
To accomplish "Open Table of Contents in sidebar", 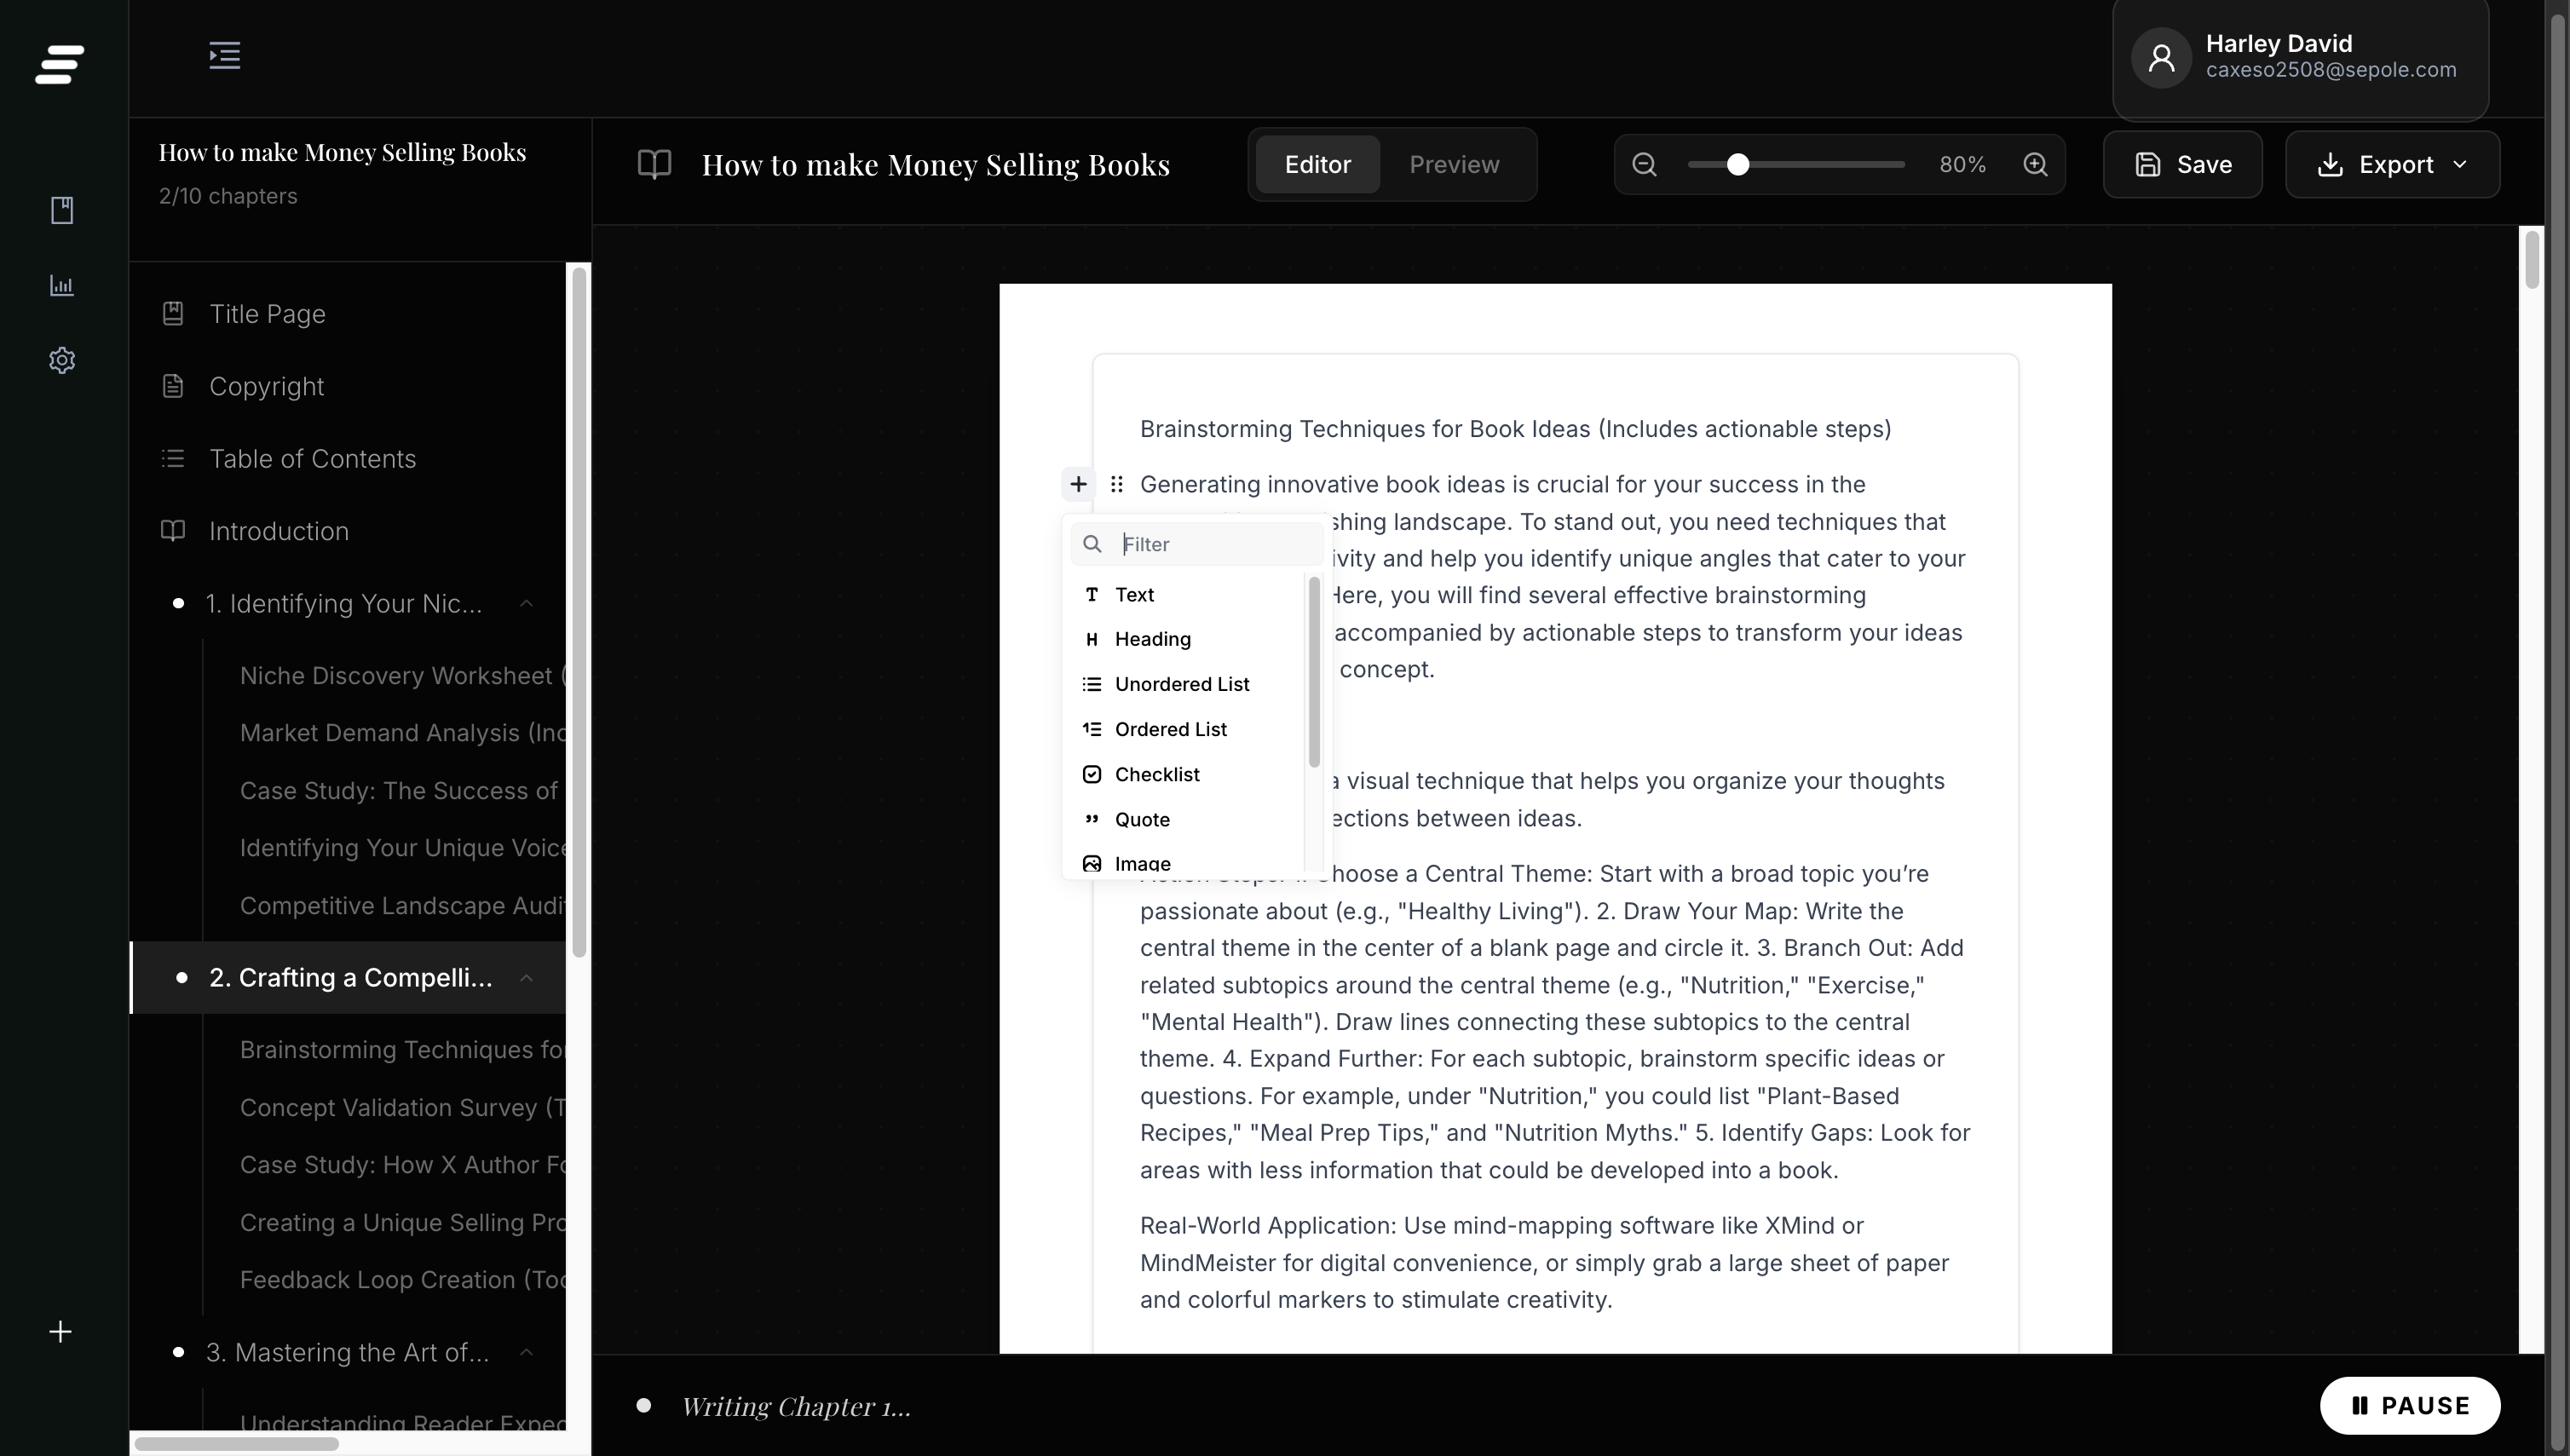I will [312, 459].
